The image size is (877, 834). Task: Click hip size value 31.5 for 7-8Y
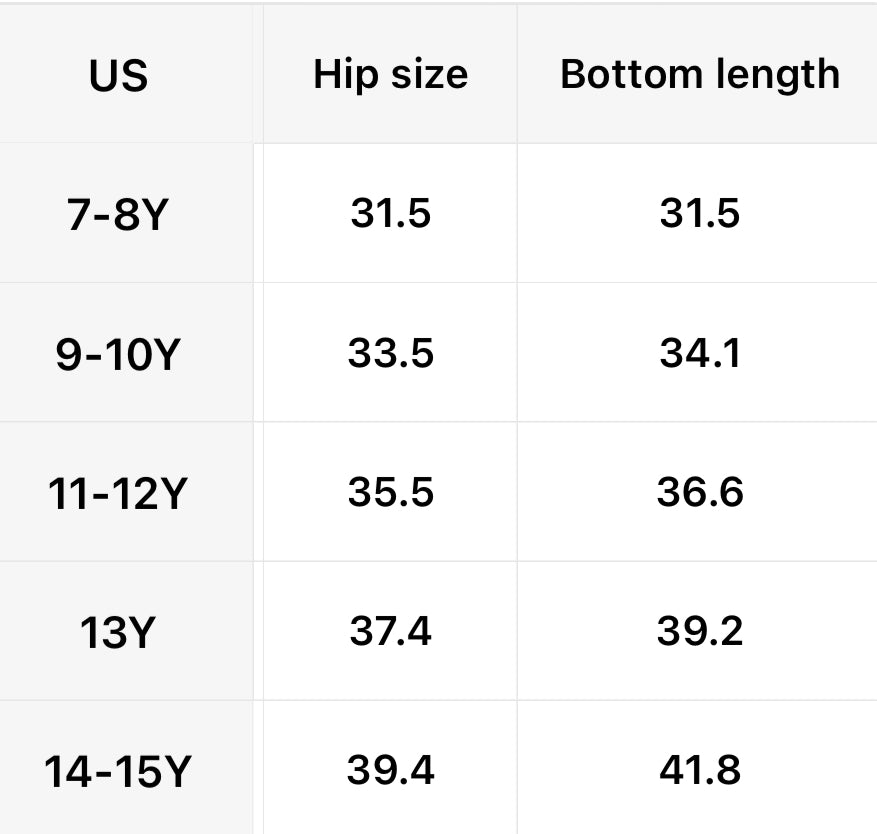click(390, 213)
